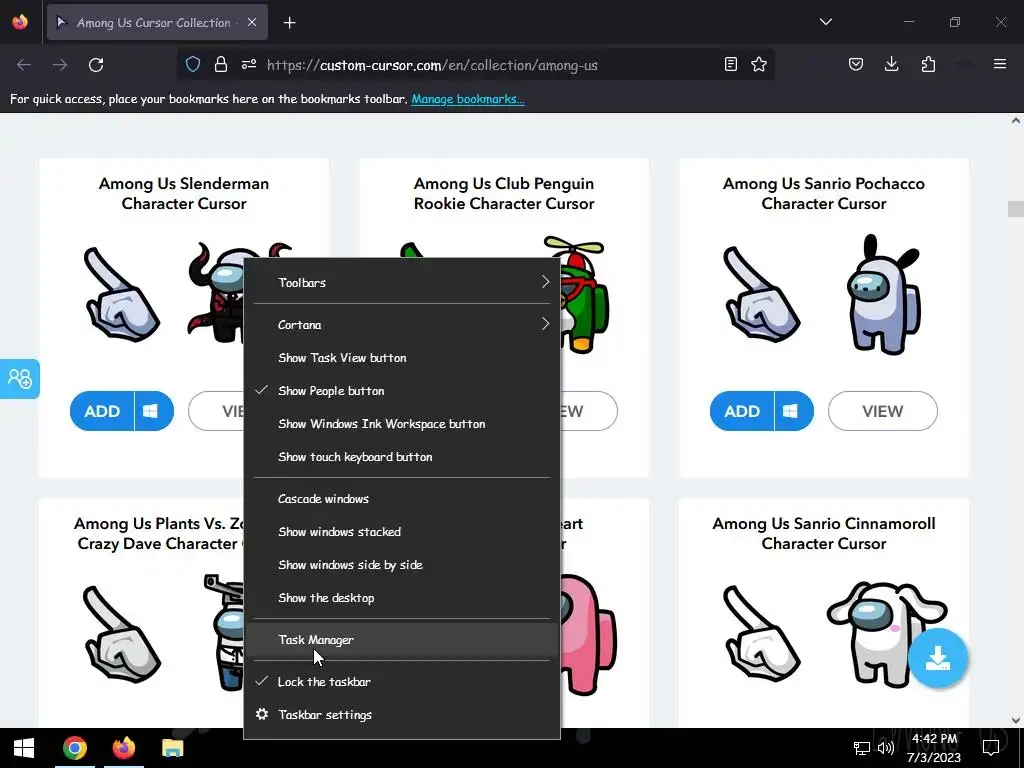Open the Windows Start button
Image resolution: width=1024 pixels, height=768 pixels.
pyautogui.click(x=24, y=748)
